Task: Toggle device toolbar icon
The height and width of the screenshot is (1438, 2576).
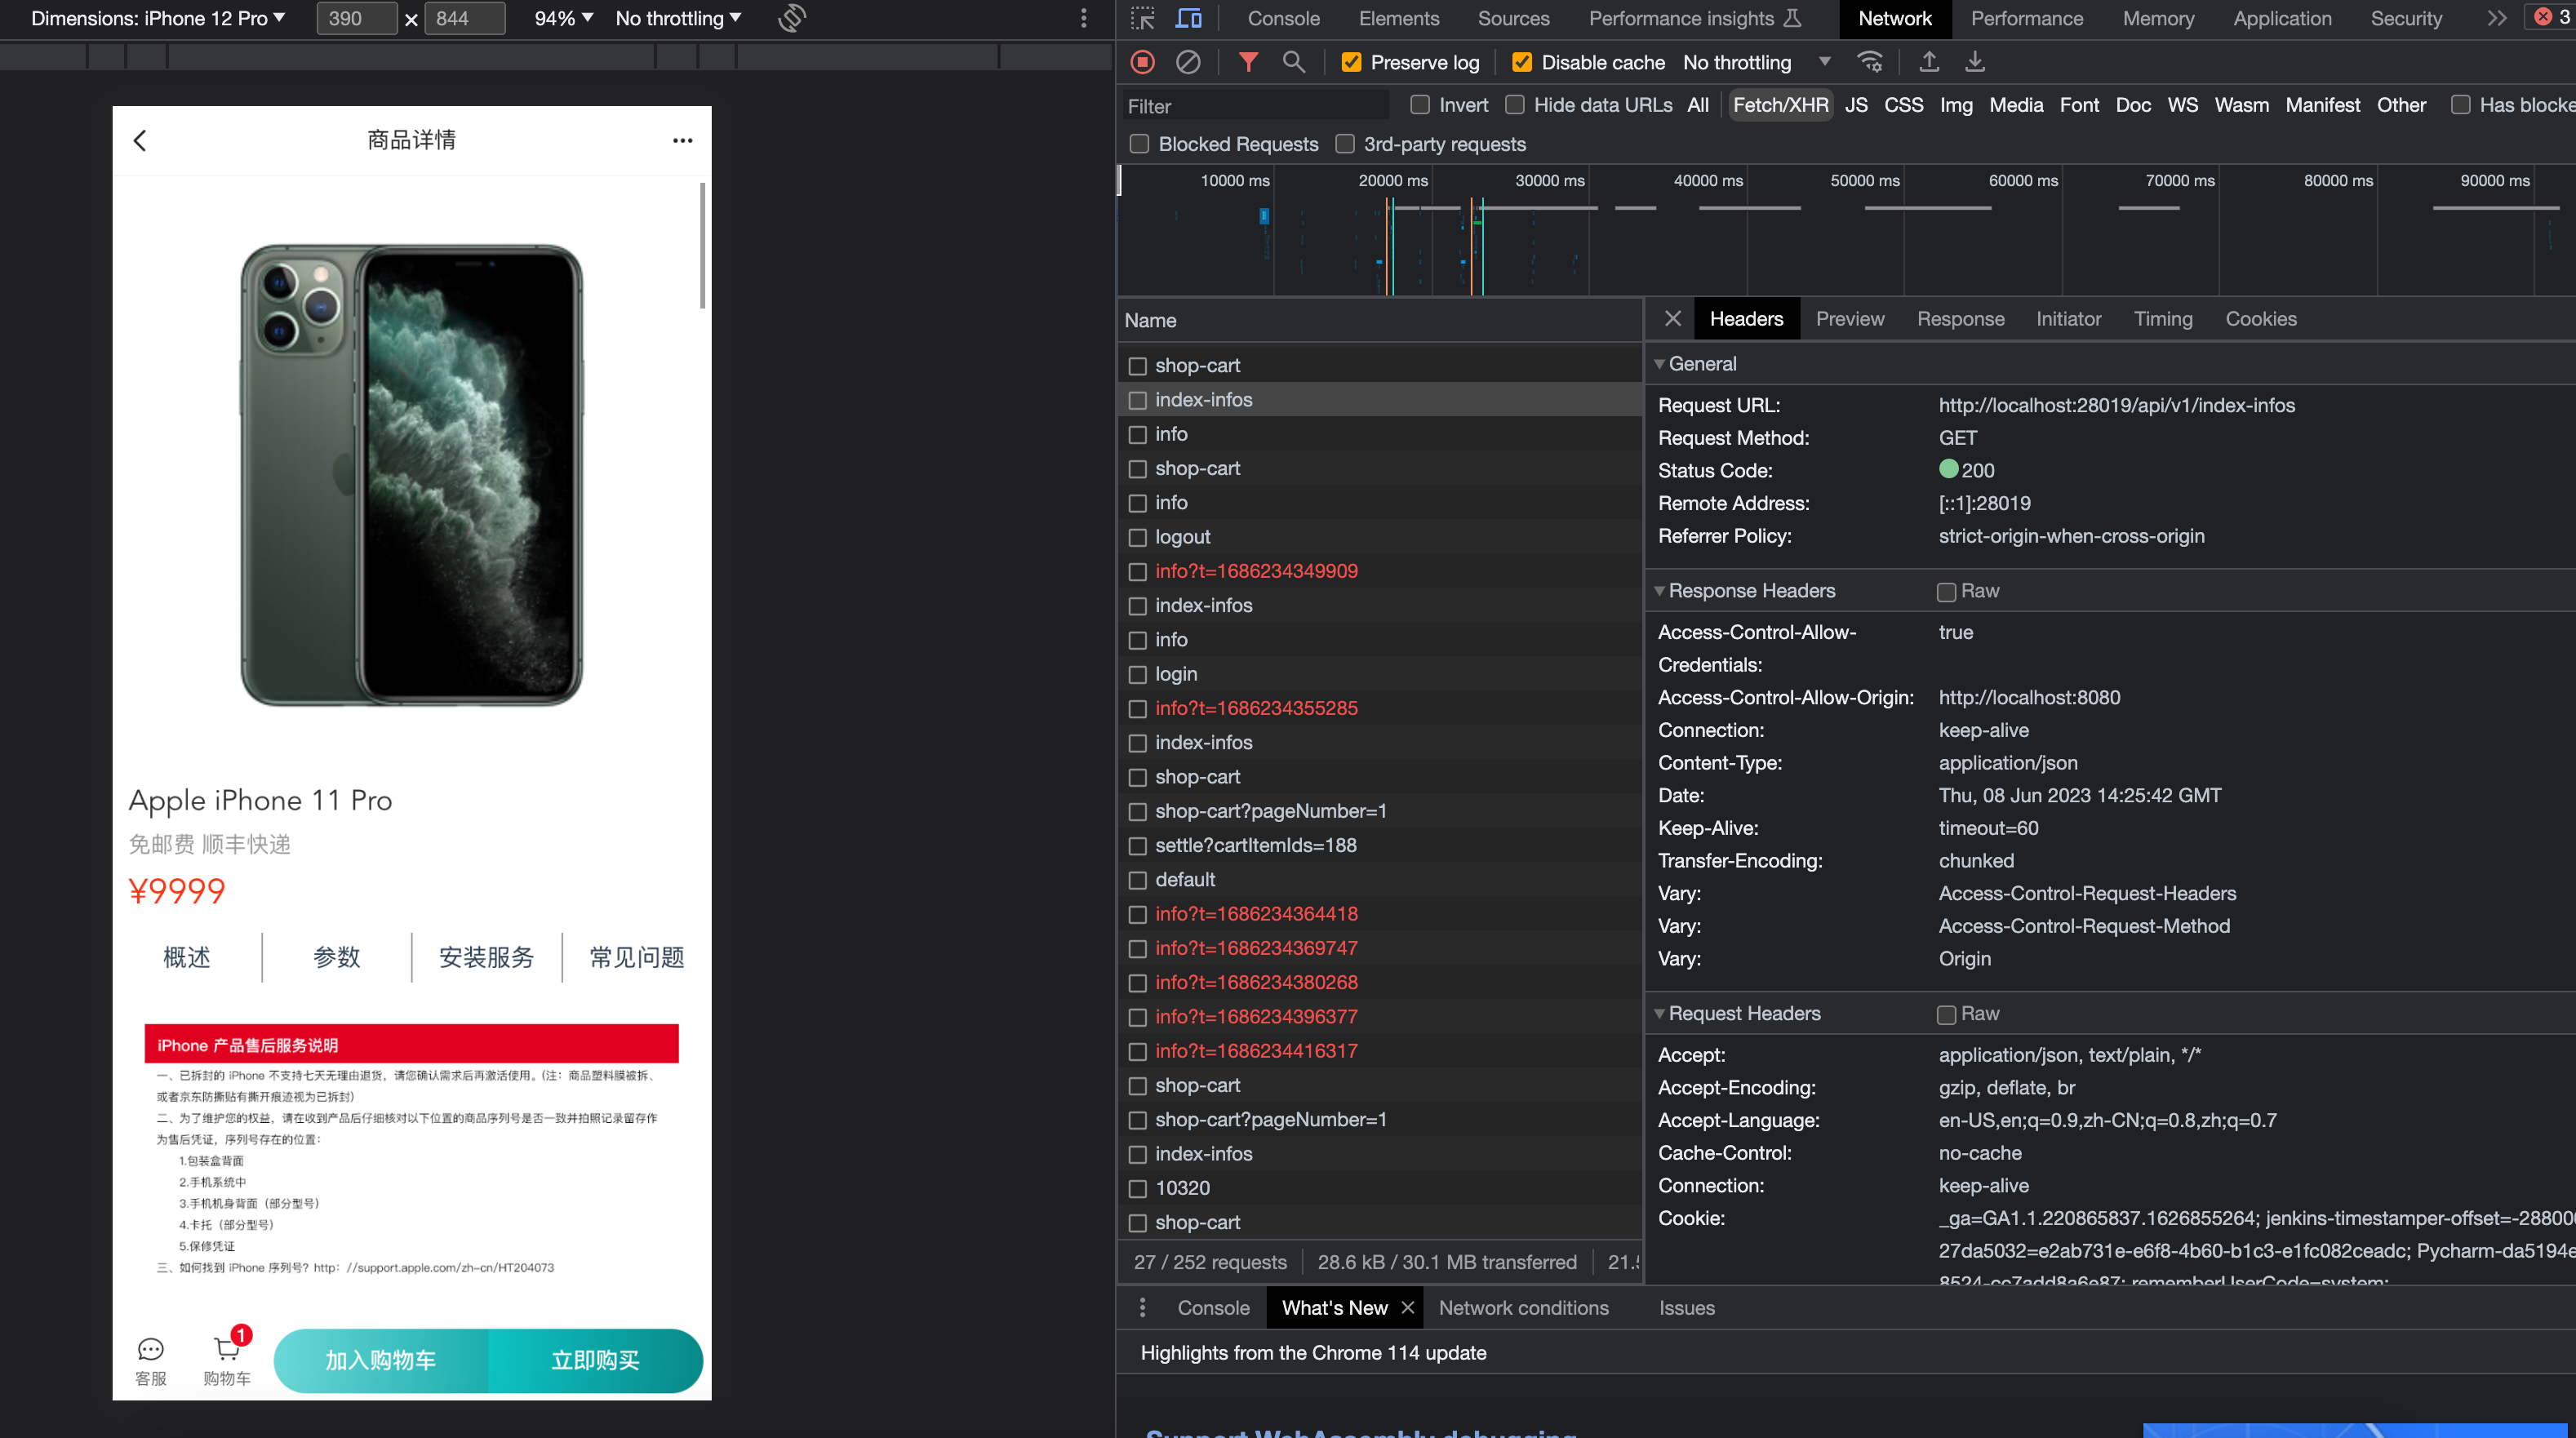Action: click(x=1189, y=18)
